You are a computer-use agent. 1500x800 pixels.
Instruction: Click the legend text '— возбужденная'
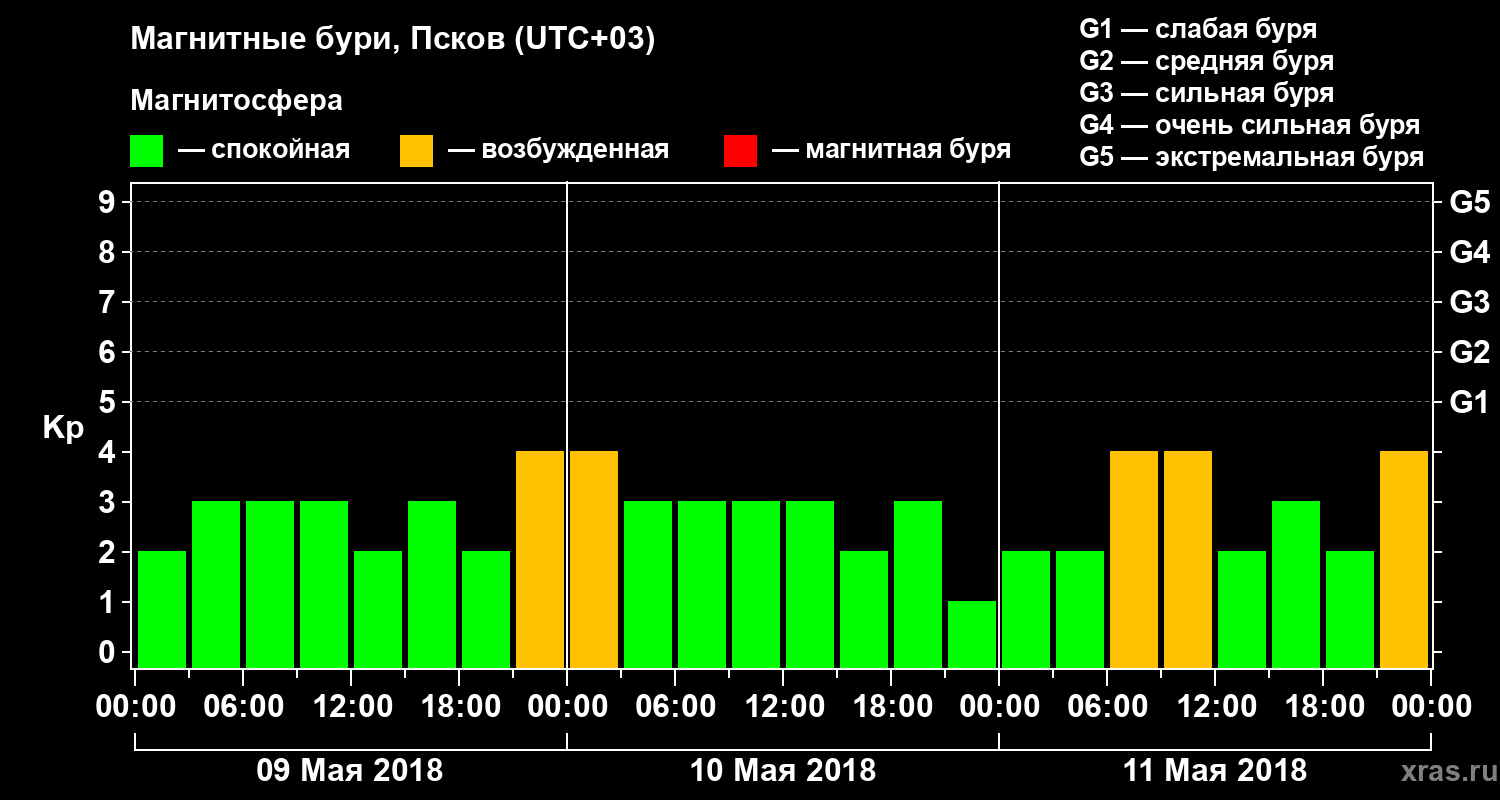coord(558,151)
